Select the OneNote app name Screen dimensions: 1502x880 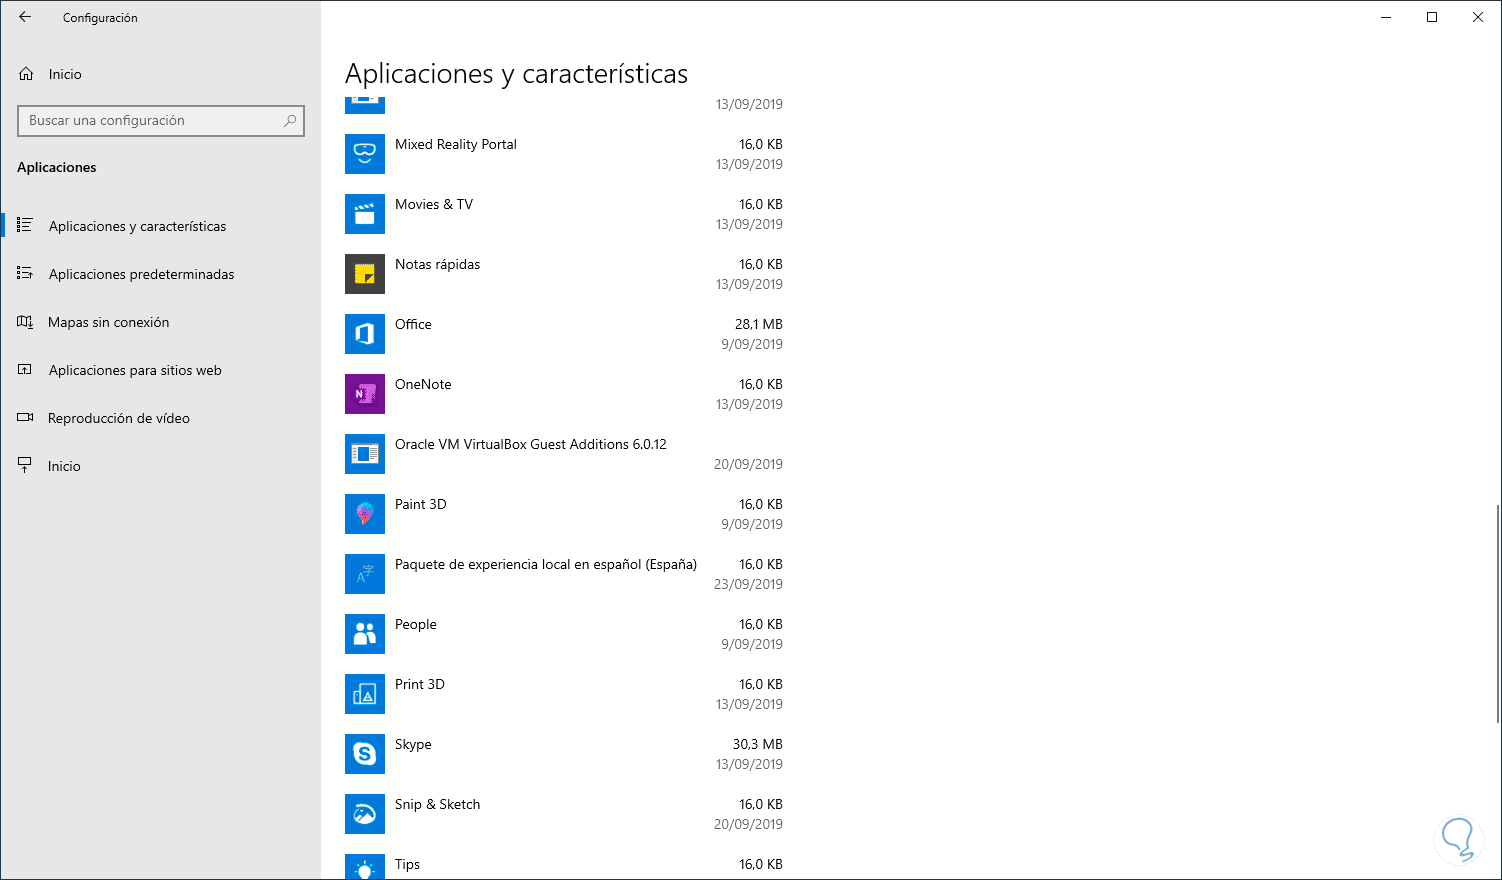click(x=423, y=384)
